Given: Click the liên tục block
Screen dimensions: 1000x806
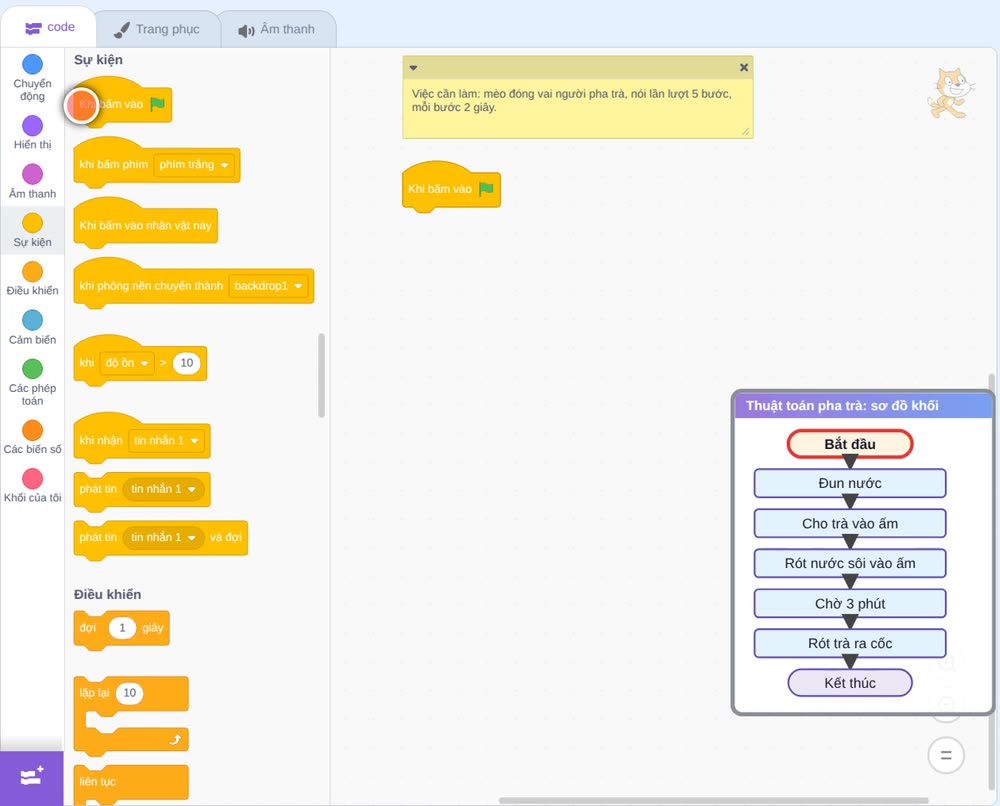Looking at the screenshot, I should click(131, 784).
